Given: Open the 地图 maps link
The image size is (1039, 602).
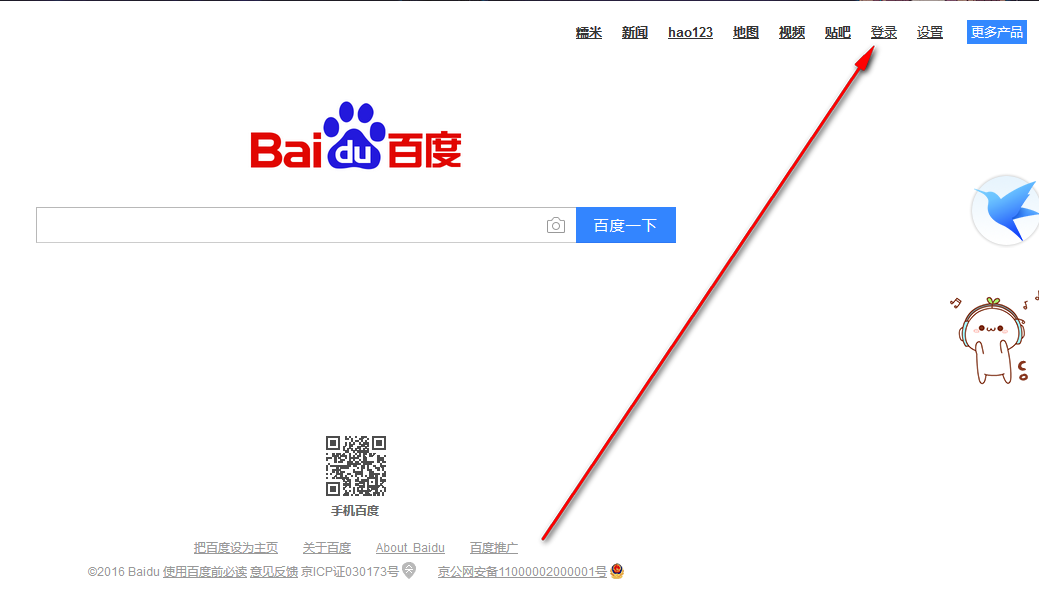Looking at the screenshot, I should click(745, 32).
